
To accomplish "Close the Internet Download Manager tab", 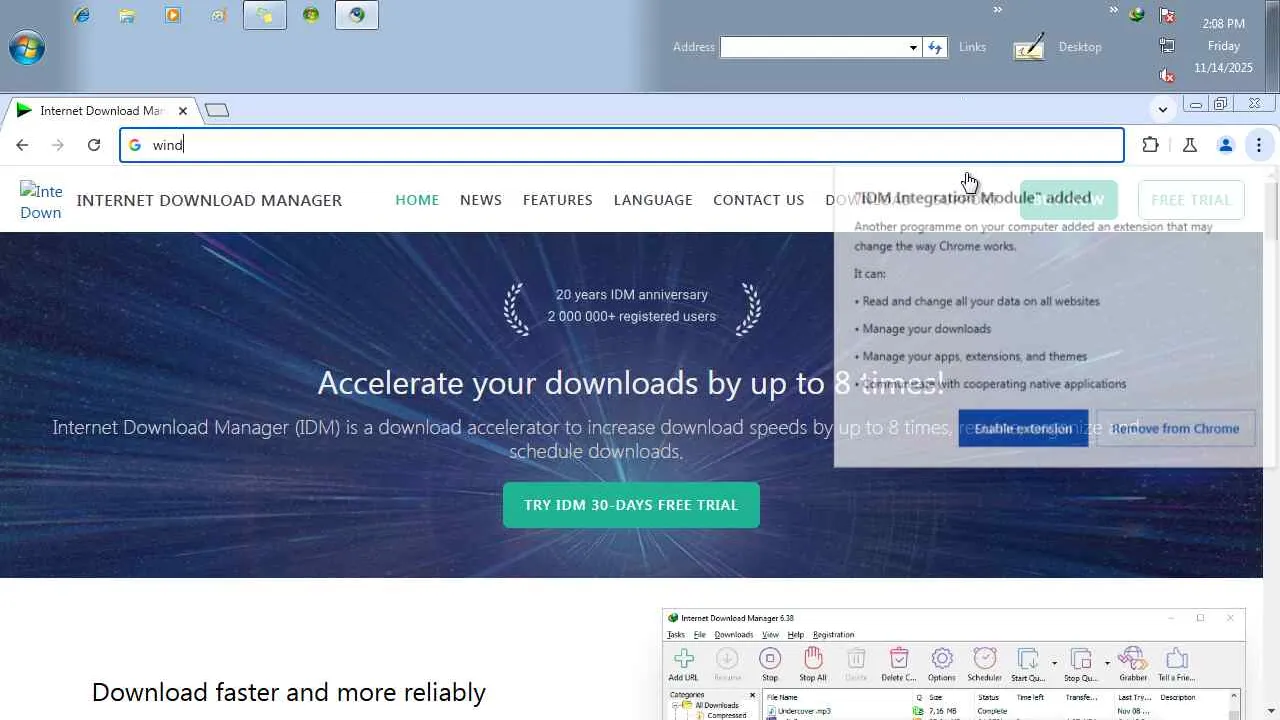I will click(183, 111).
